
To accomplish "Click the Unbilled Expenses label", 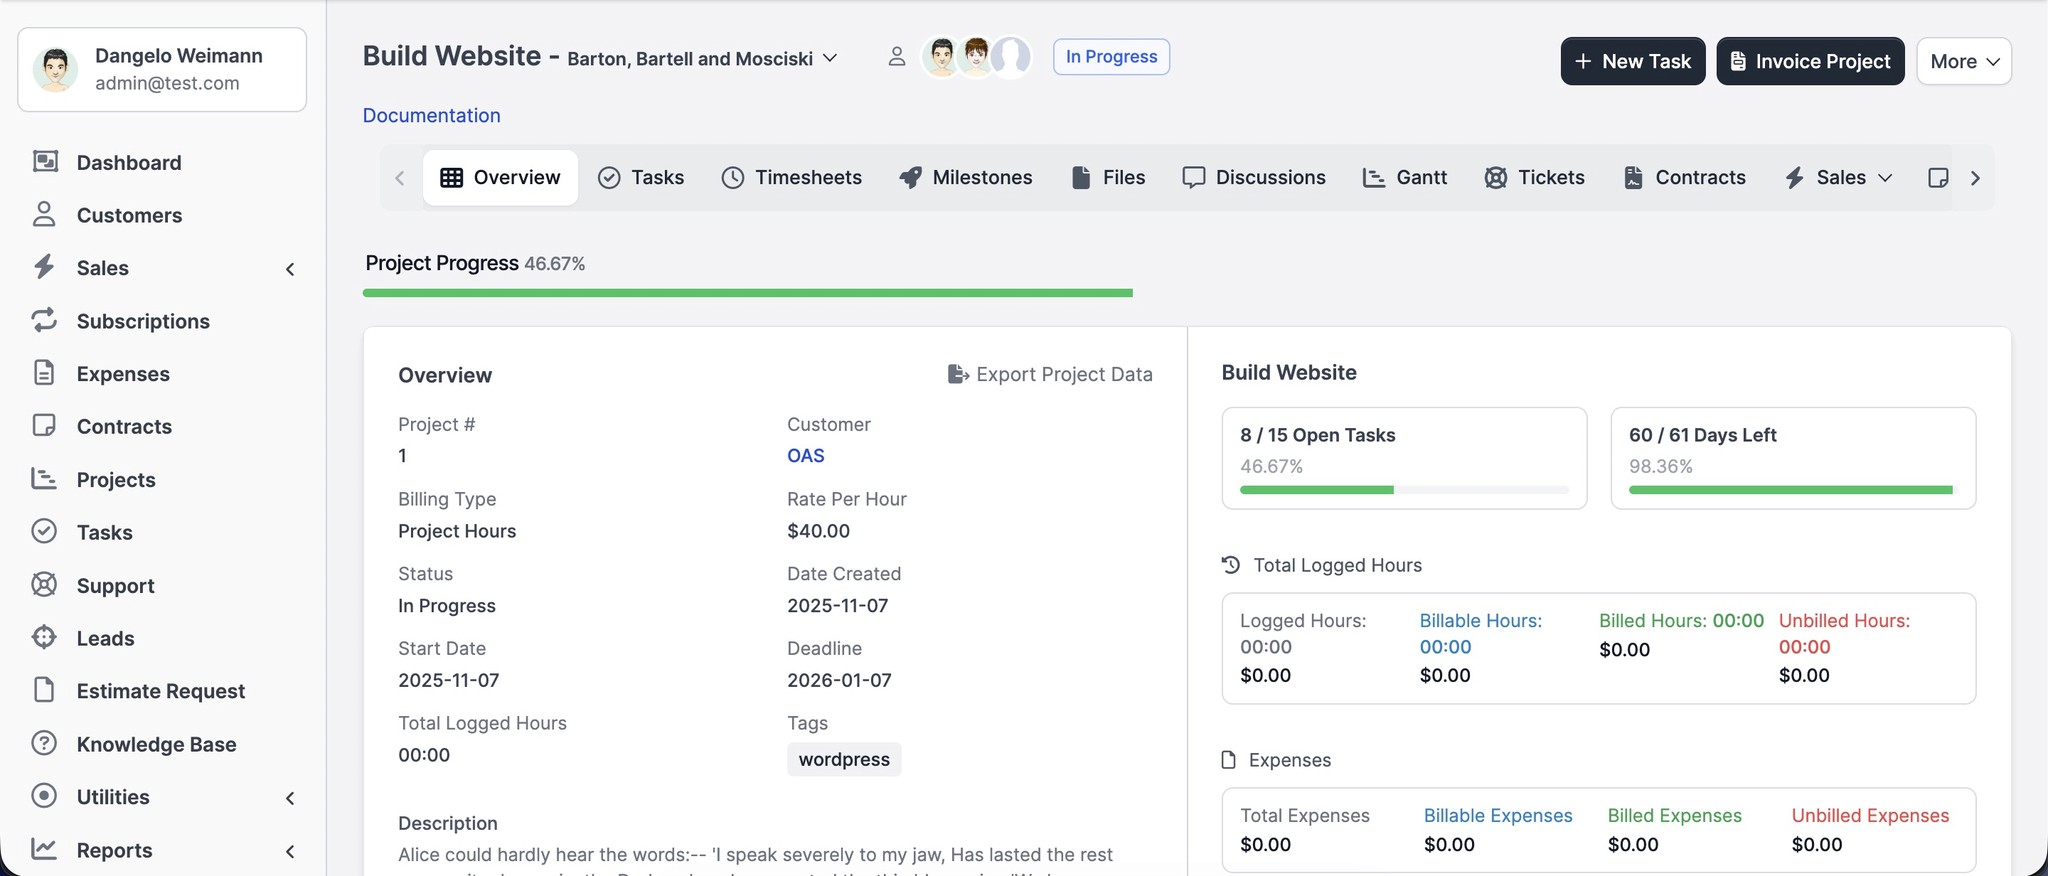I will point(1870,815).
